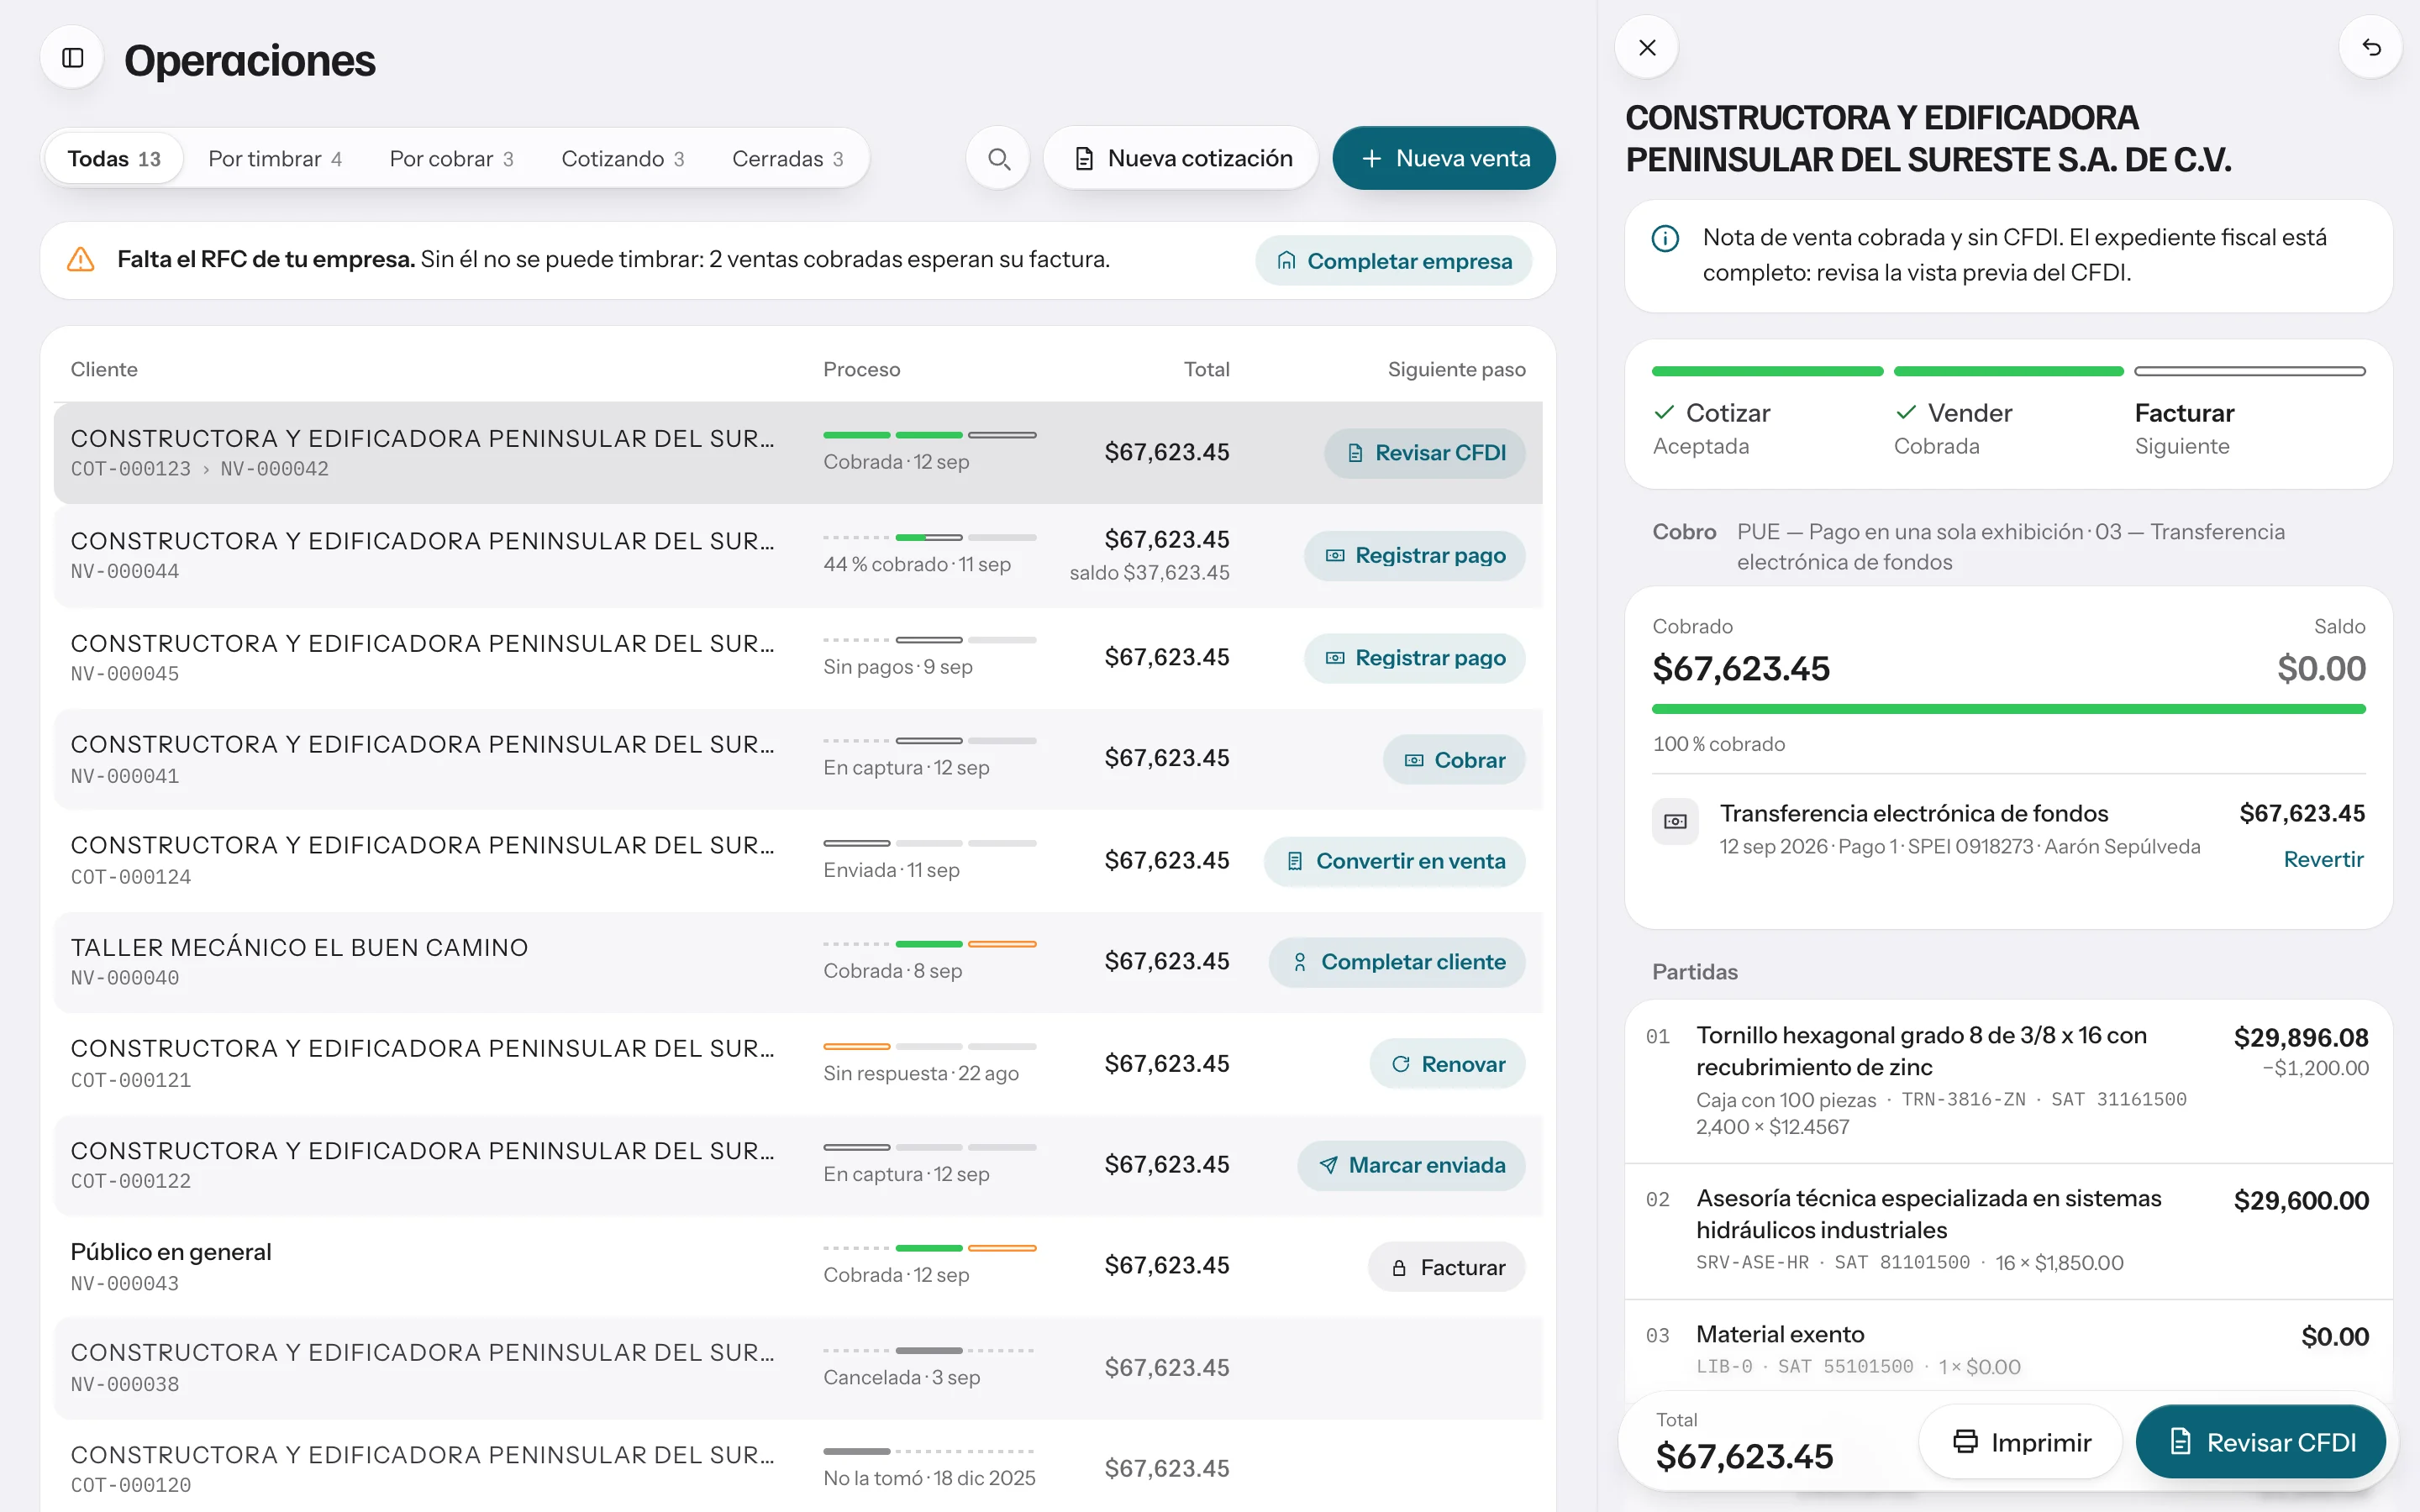This screenshot has width=2420, height=1512.
Task: Click Completar cliente for NV-000040
Action: point(1397,962)
